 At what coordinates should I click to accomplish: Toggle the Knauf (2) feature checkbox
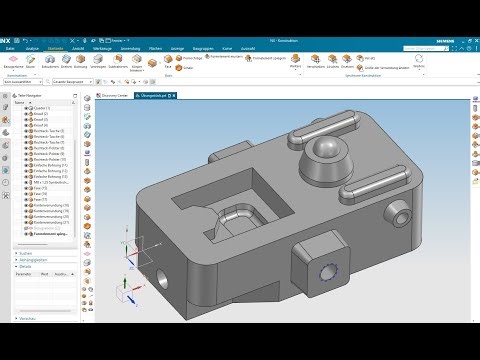coord(26,114)
